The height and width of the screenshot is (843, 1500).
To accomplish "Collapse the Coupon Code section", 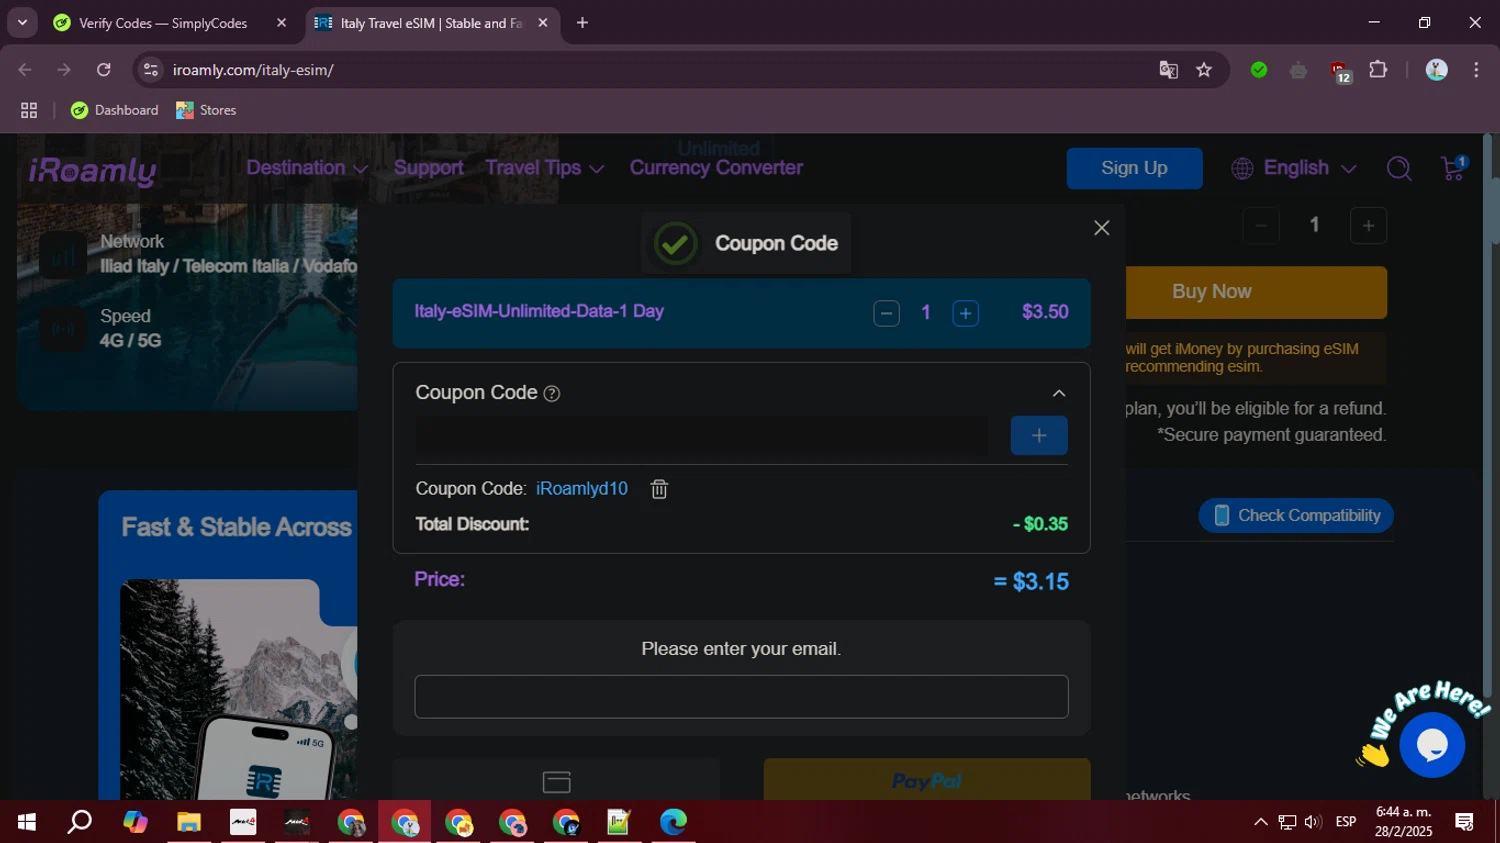I will 1058,394.
